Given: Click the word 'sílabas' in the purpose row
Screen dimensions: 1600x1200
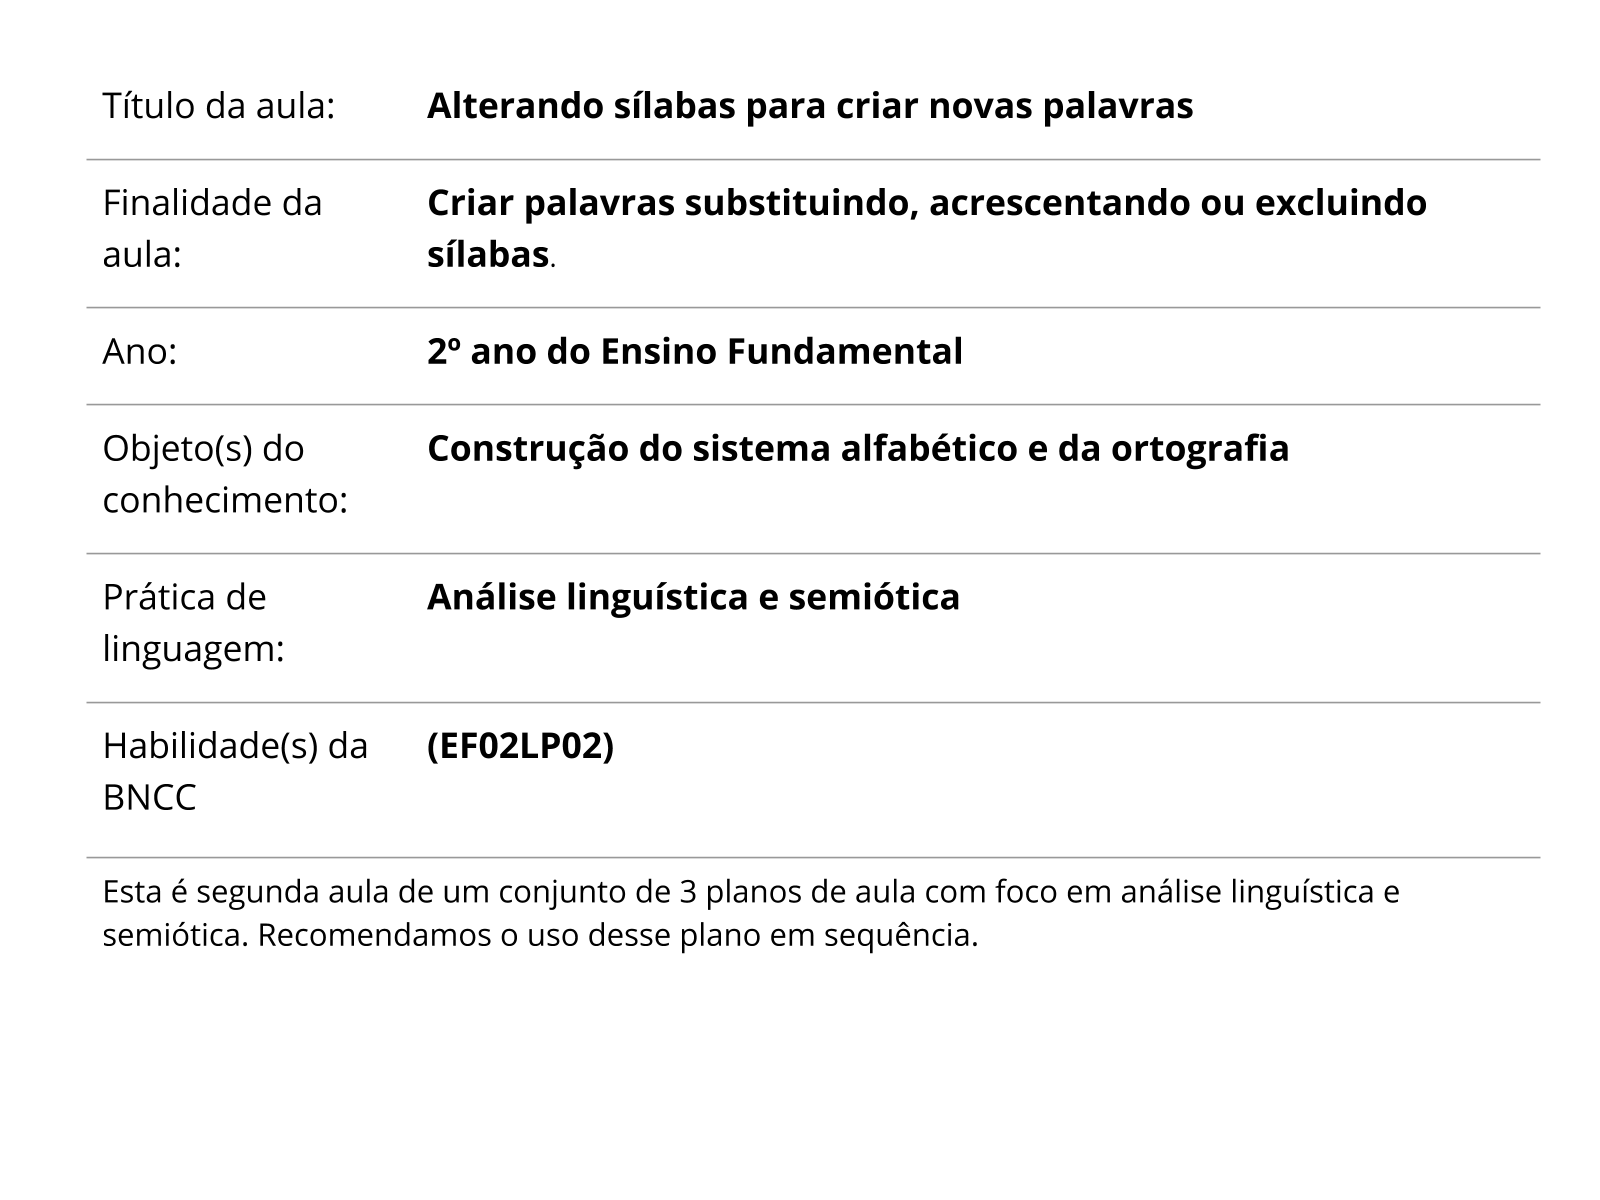Looking at the screenshot, I should (x=487, y=254).
